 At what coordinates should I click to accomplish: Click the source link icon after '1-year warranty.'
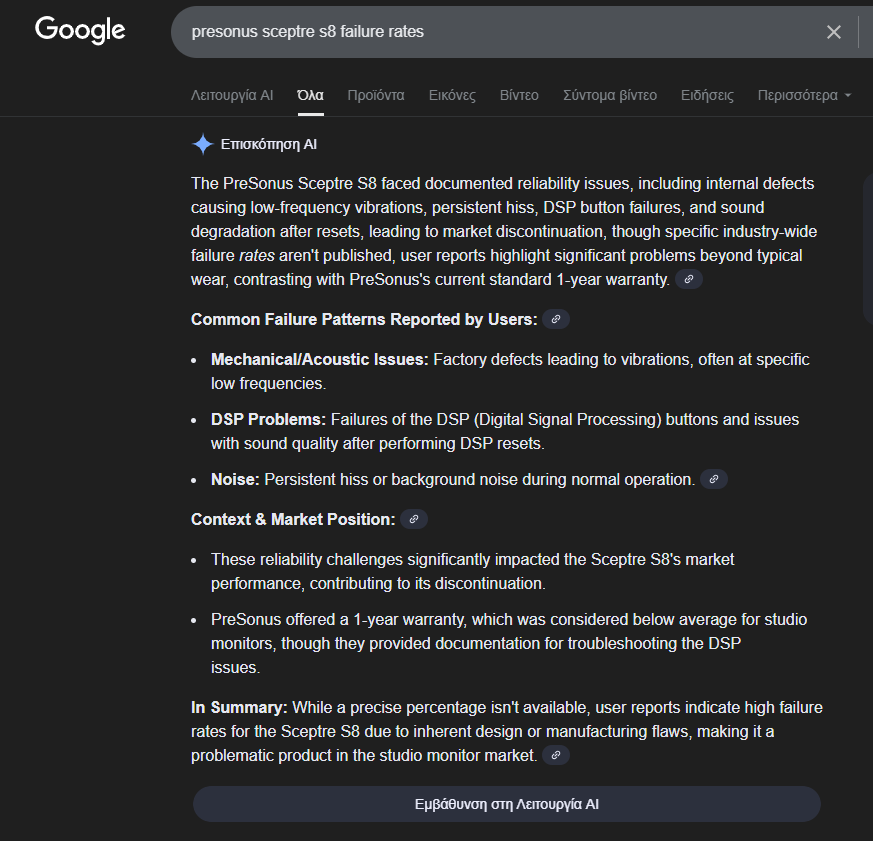tap(689, 280)
